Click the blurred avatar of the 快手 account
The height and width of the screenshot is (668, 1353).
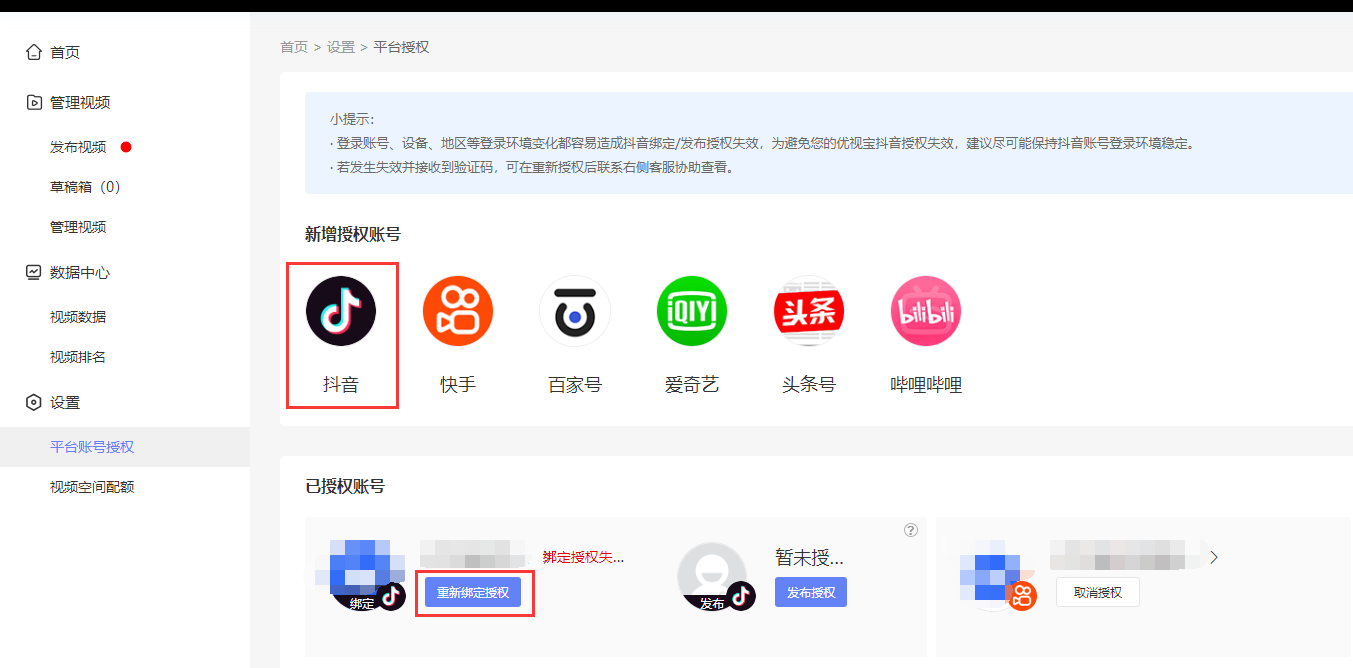coord(990,575)
